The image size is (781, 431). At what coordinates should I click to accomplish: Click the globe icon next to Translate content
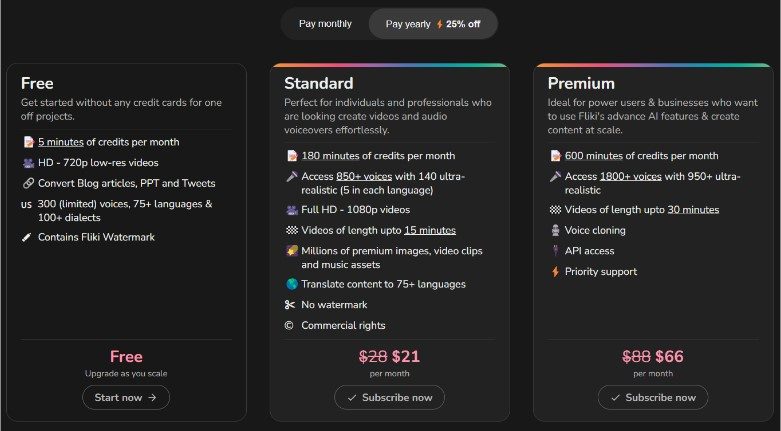click(x=292, y=284)
